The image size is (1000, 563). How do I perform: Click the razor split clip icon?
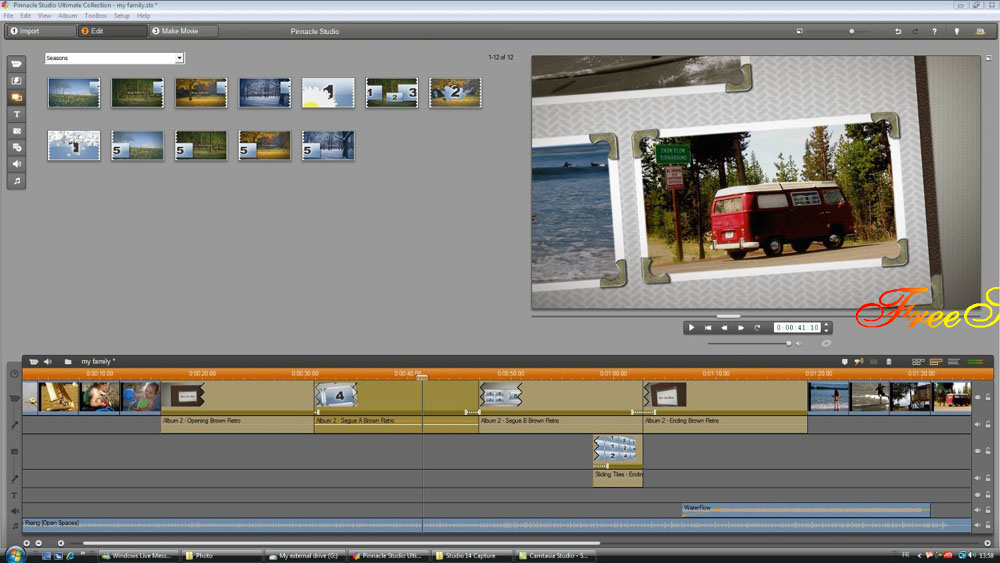pyautogui.click(x=859, y=362)
